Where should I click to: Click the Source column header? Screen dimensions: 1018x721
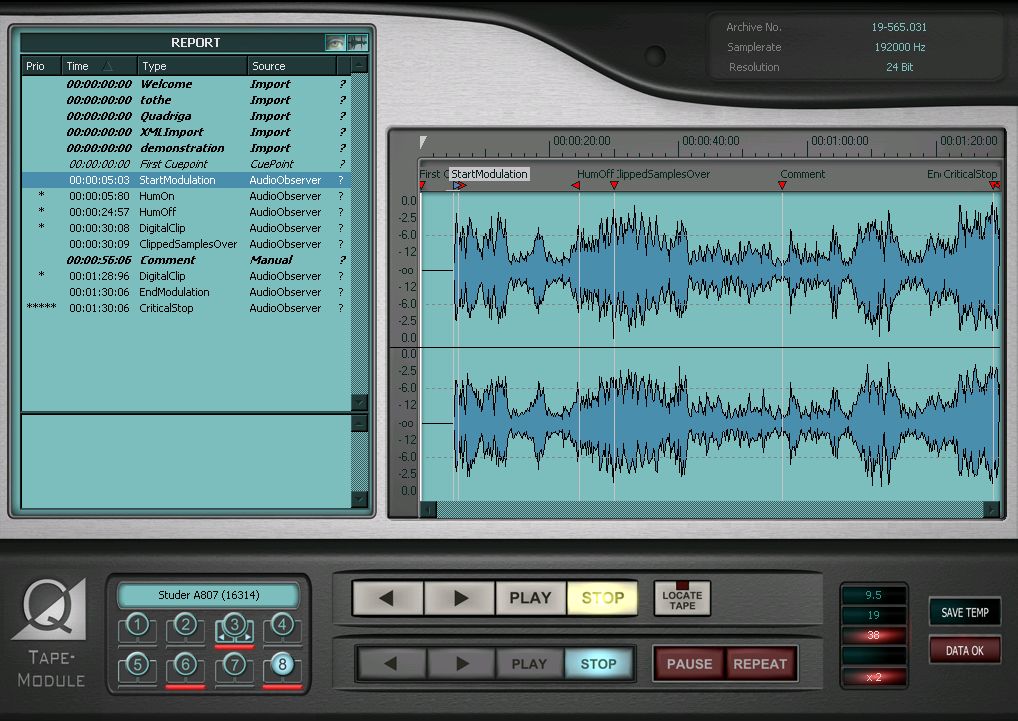(291, 66)
